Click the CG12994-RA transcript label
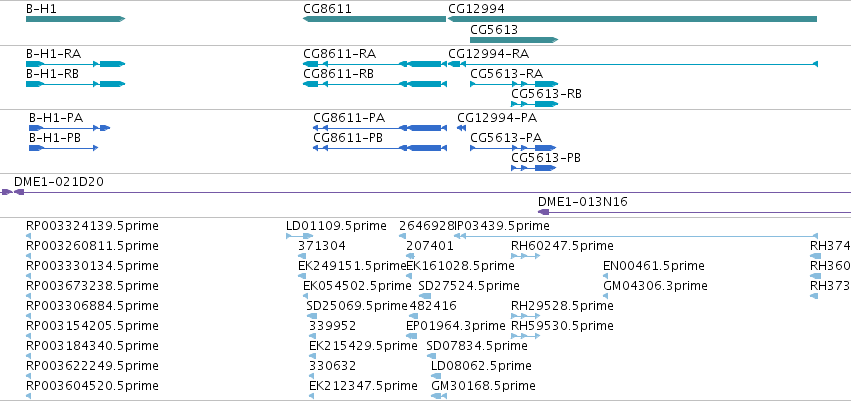Screen dimensions: 851x401 point(488,54)
